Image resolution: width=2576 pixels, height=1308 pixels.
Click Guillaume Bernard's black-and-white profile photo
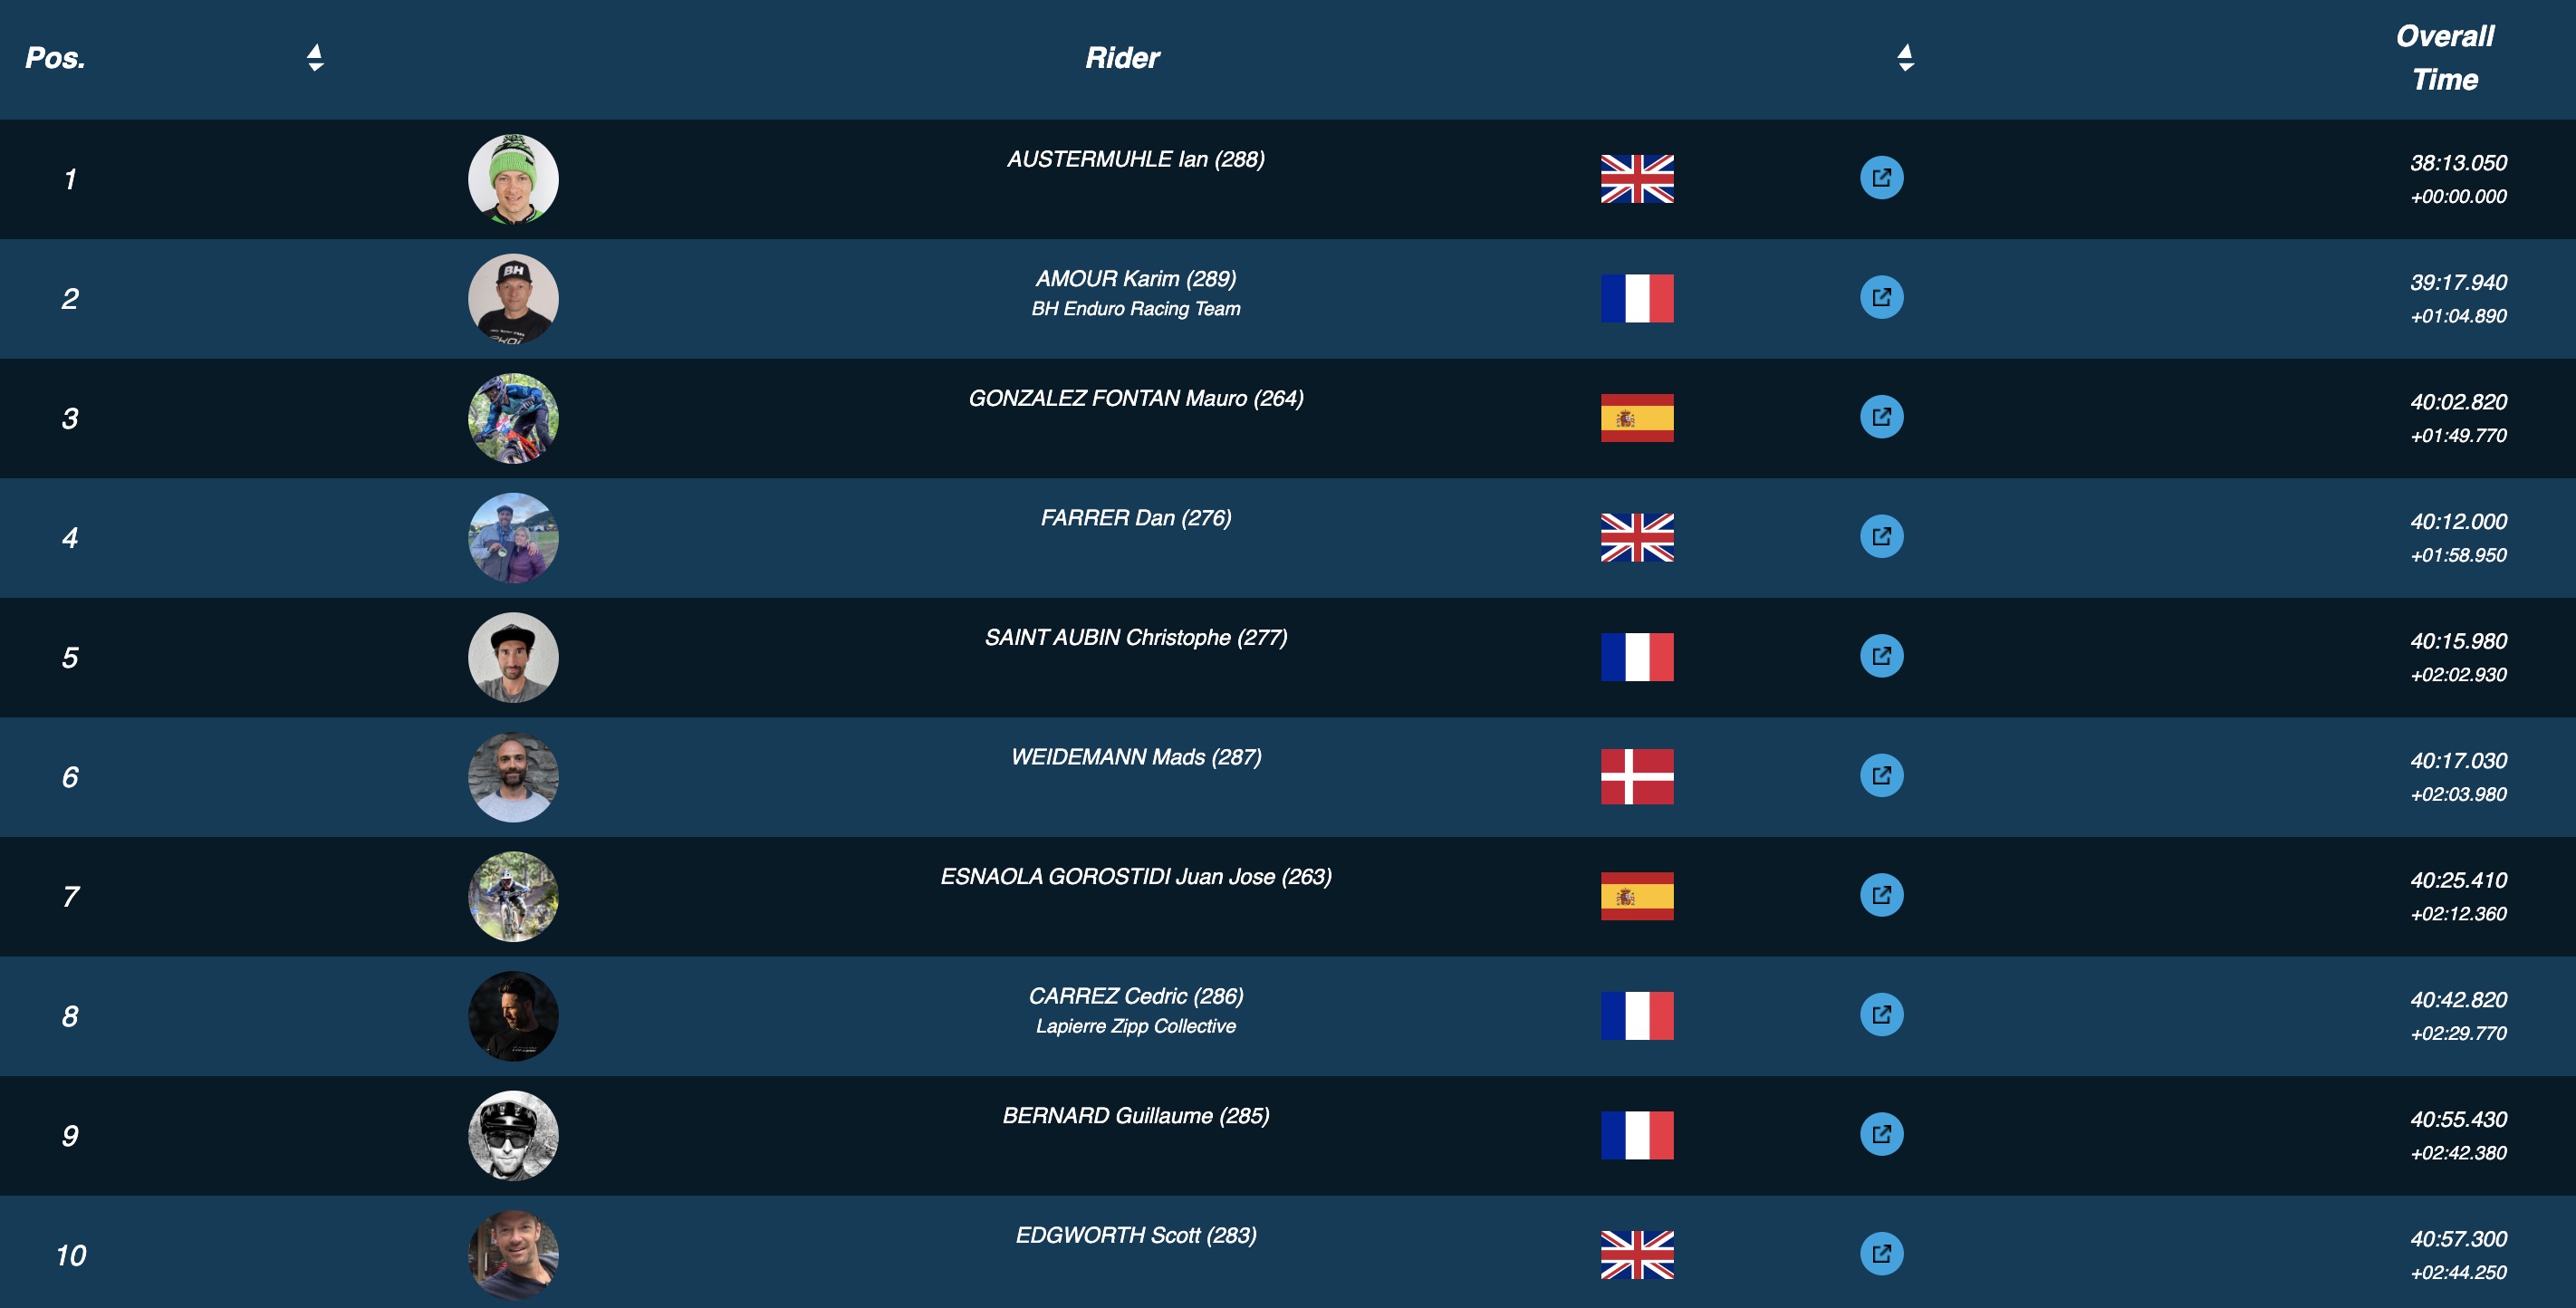click(513, 1135)
